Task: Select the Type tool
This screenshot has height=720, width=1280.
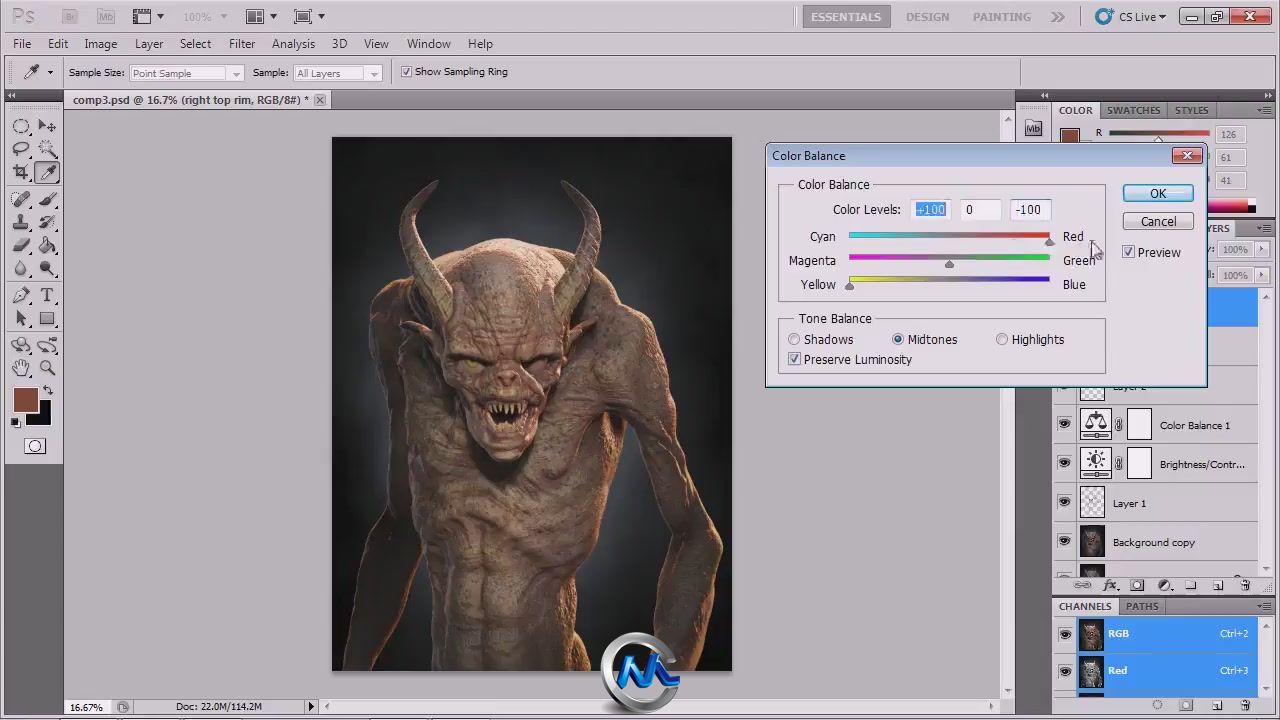Action: click(x=47, y=296)
